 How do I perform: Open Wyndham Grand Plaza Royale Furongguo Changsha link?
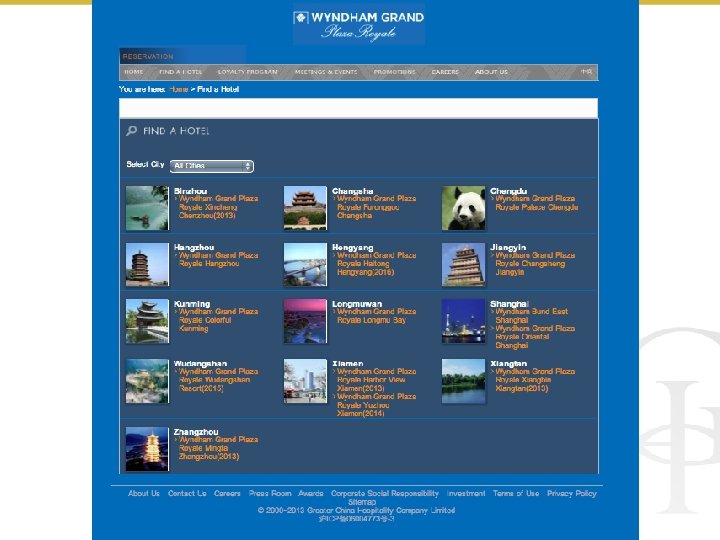pos(377,207)
